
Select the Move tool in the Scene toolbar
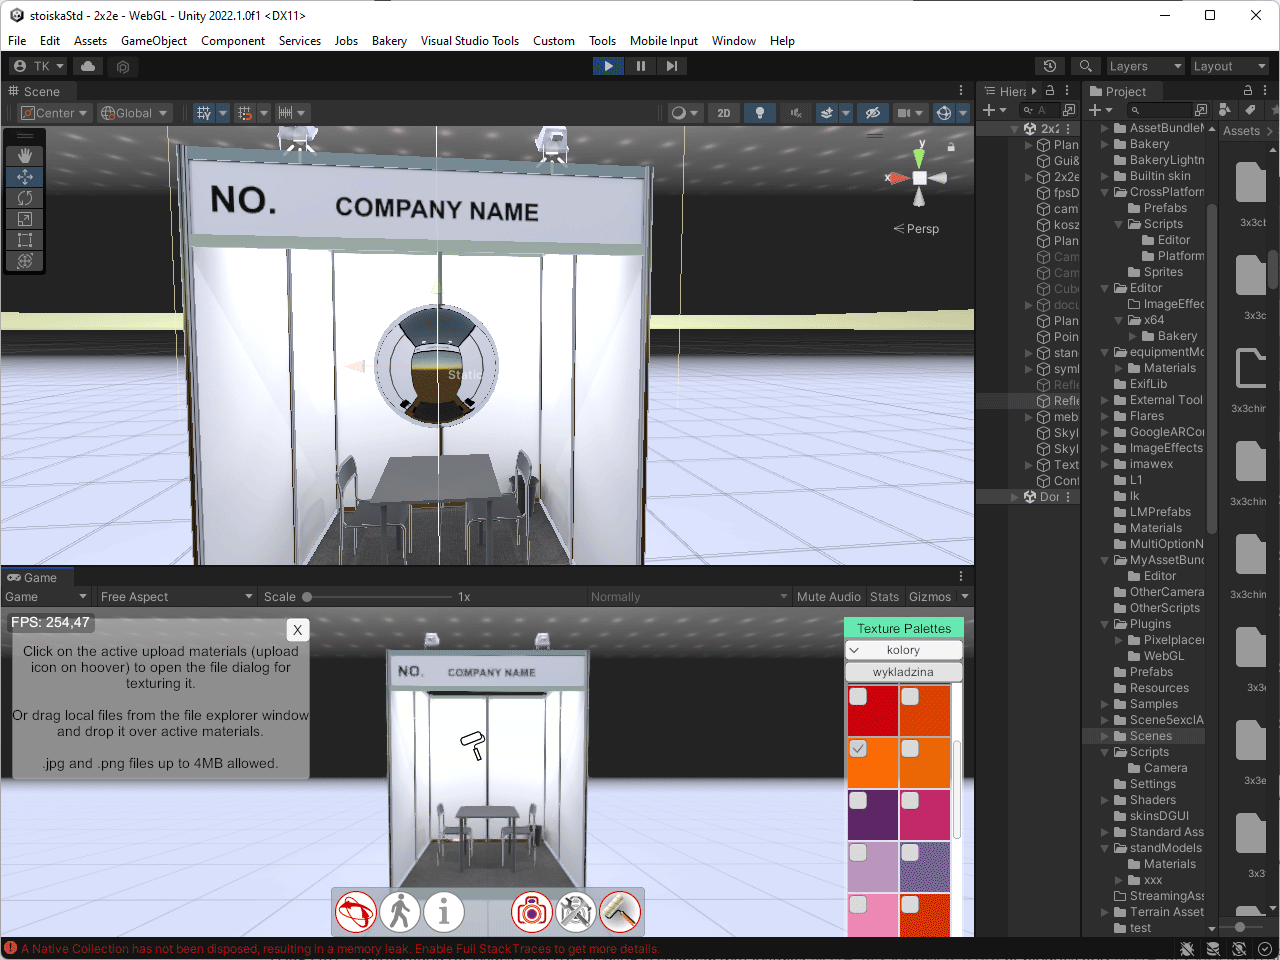(x=24, y=176)
